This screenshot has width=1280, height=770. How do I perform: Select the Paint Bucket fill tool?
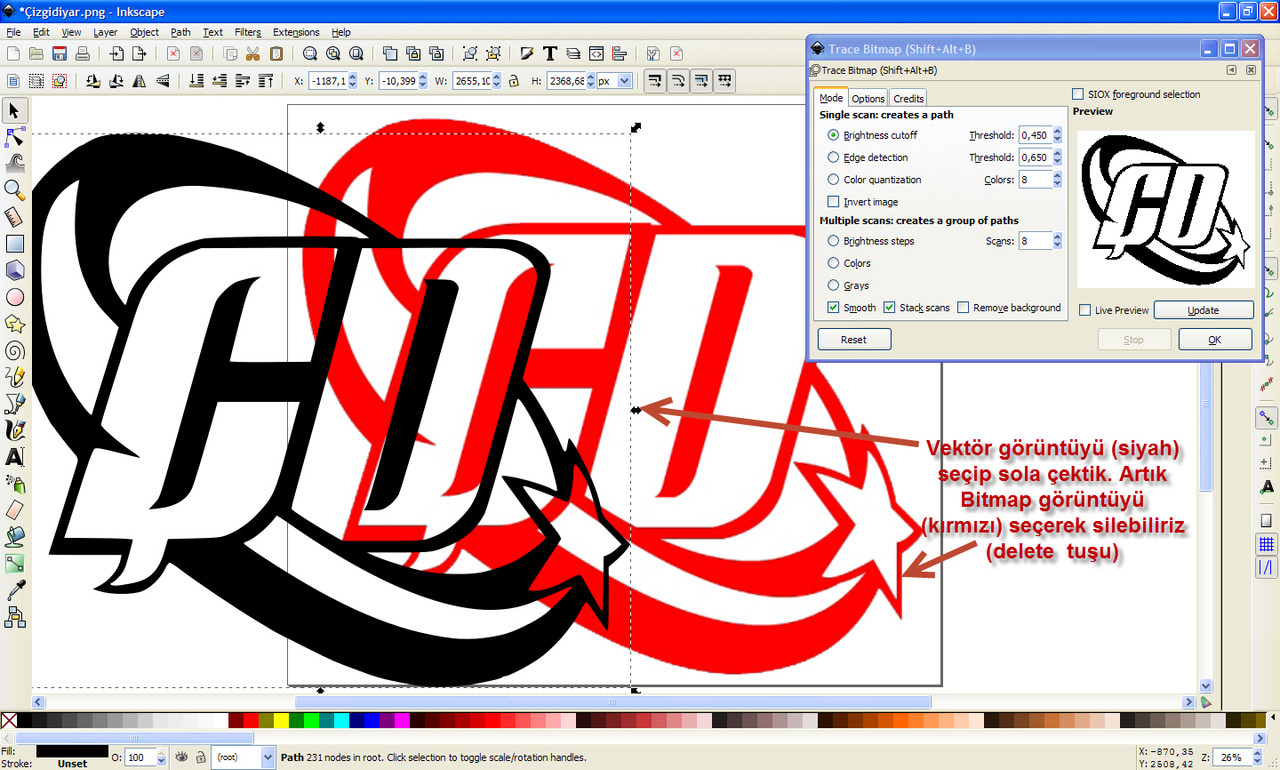tap(15, 537)
